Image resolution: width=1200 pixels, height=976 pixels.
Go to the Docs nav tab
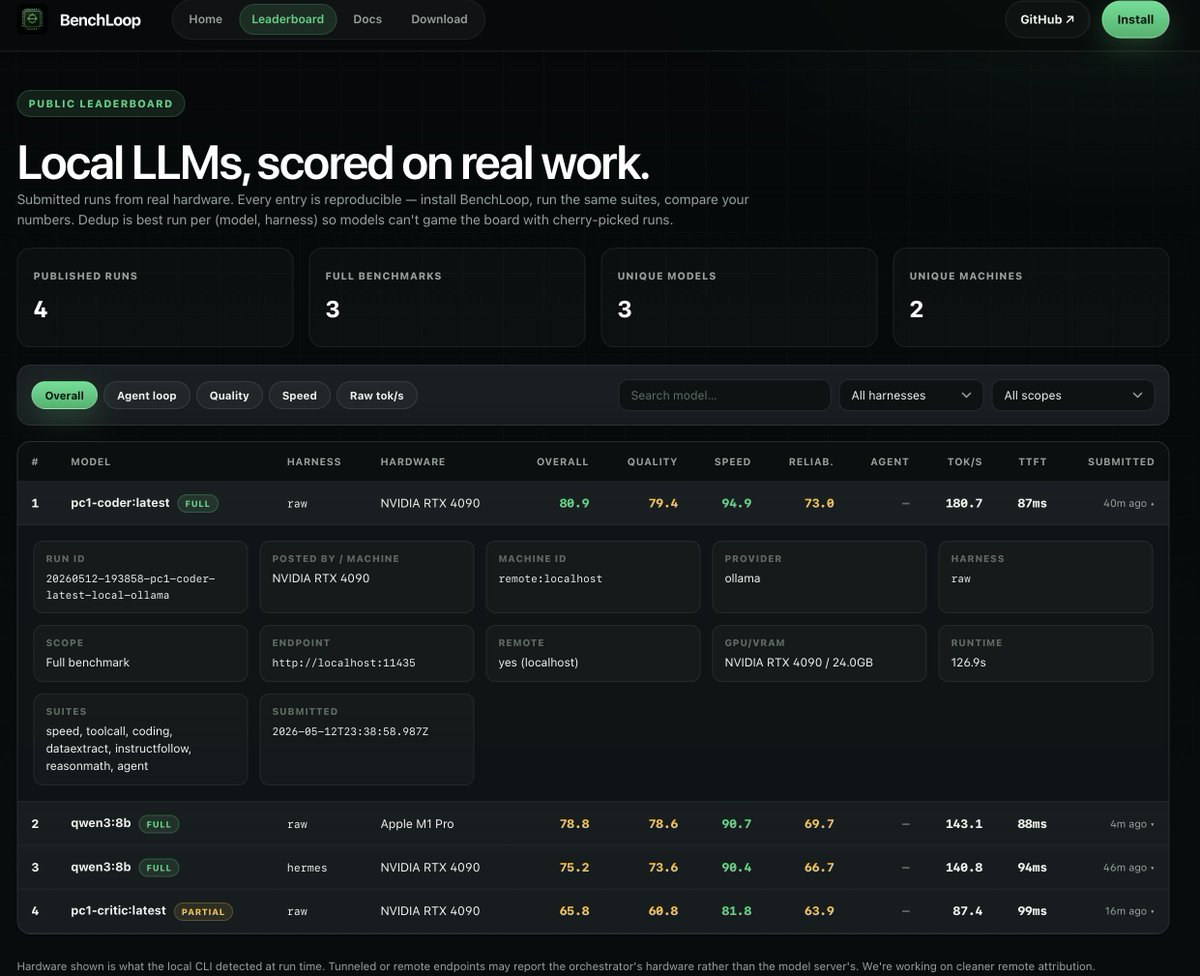click(367, 19)
